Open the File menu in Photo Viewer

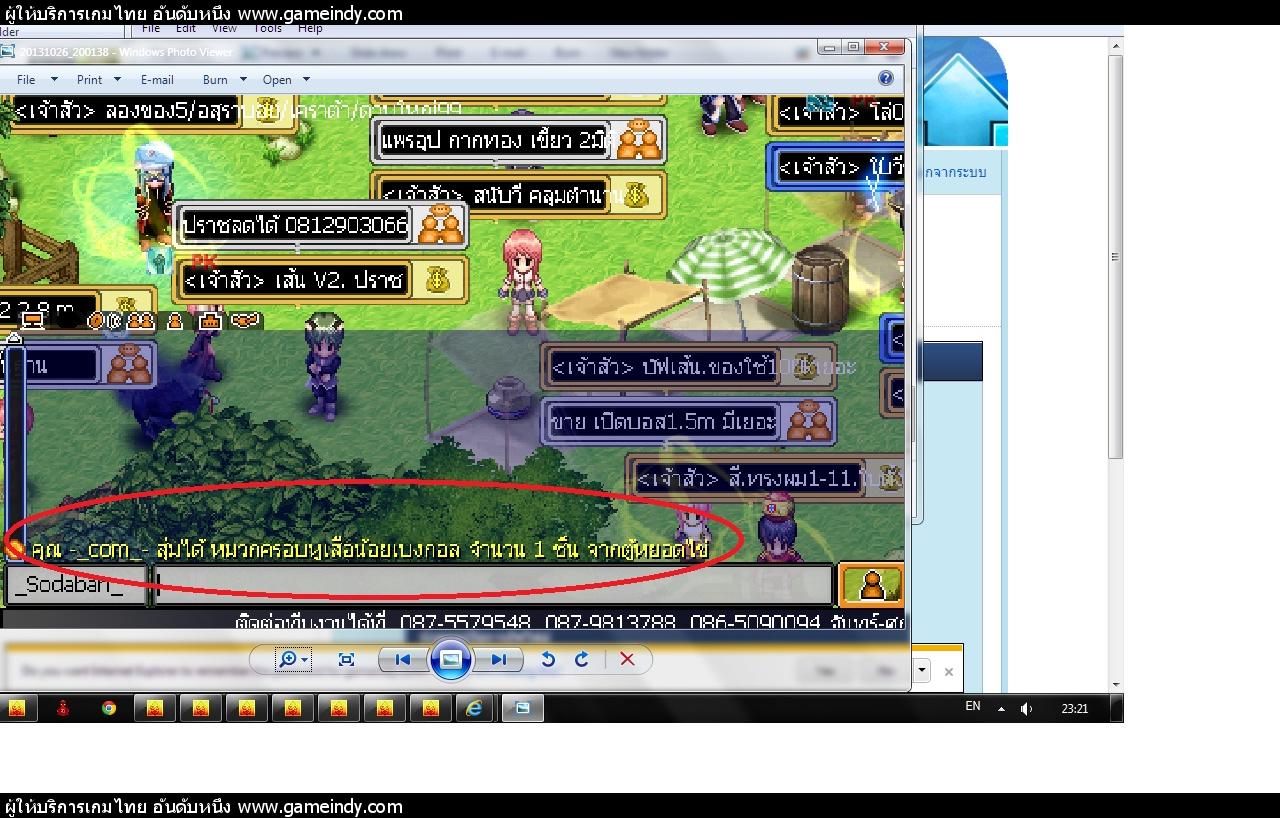coord(26,79)
